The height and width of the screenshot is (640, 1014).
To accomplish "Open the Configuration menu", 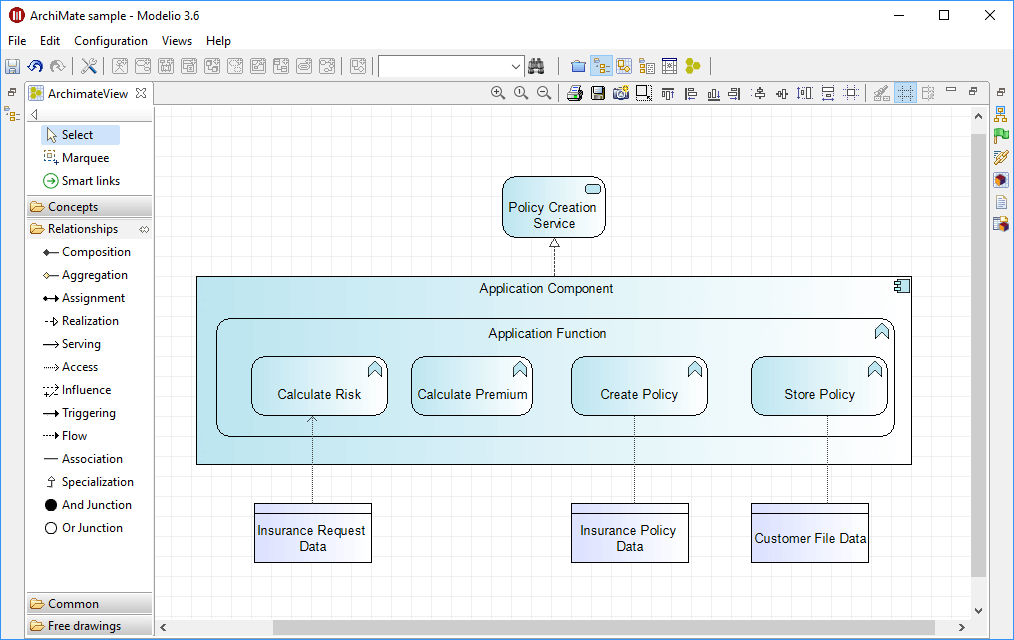I will [x=111, y=41].
